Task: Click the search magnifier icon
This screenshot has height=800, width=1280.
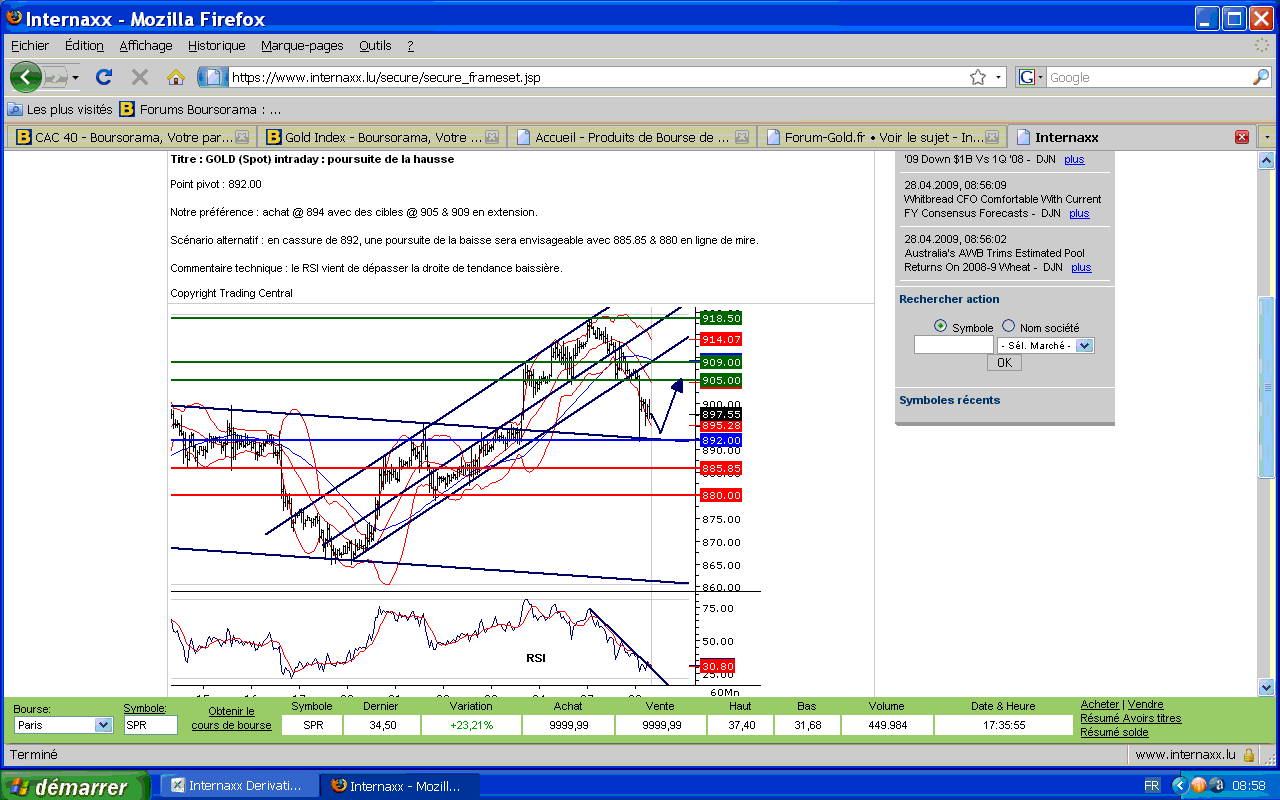Action: [1261, 77]
